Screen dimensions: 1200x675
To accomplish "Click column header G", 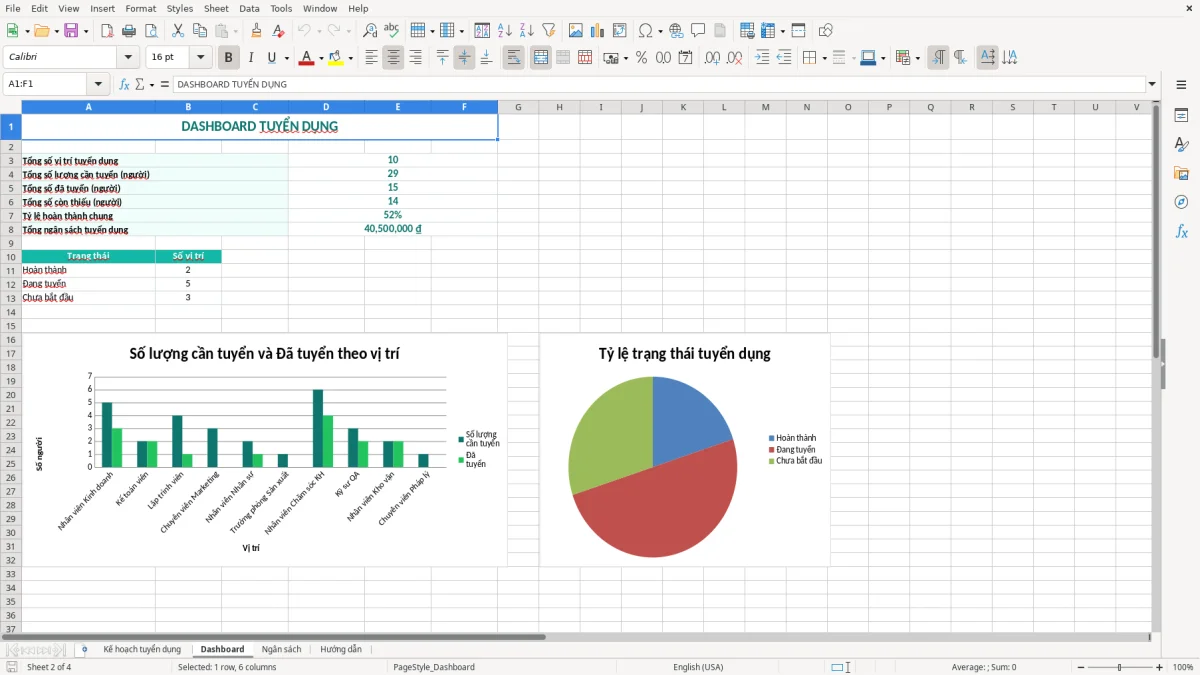I will [x=518, y=107].
